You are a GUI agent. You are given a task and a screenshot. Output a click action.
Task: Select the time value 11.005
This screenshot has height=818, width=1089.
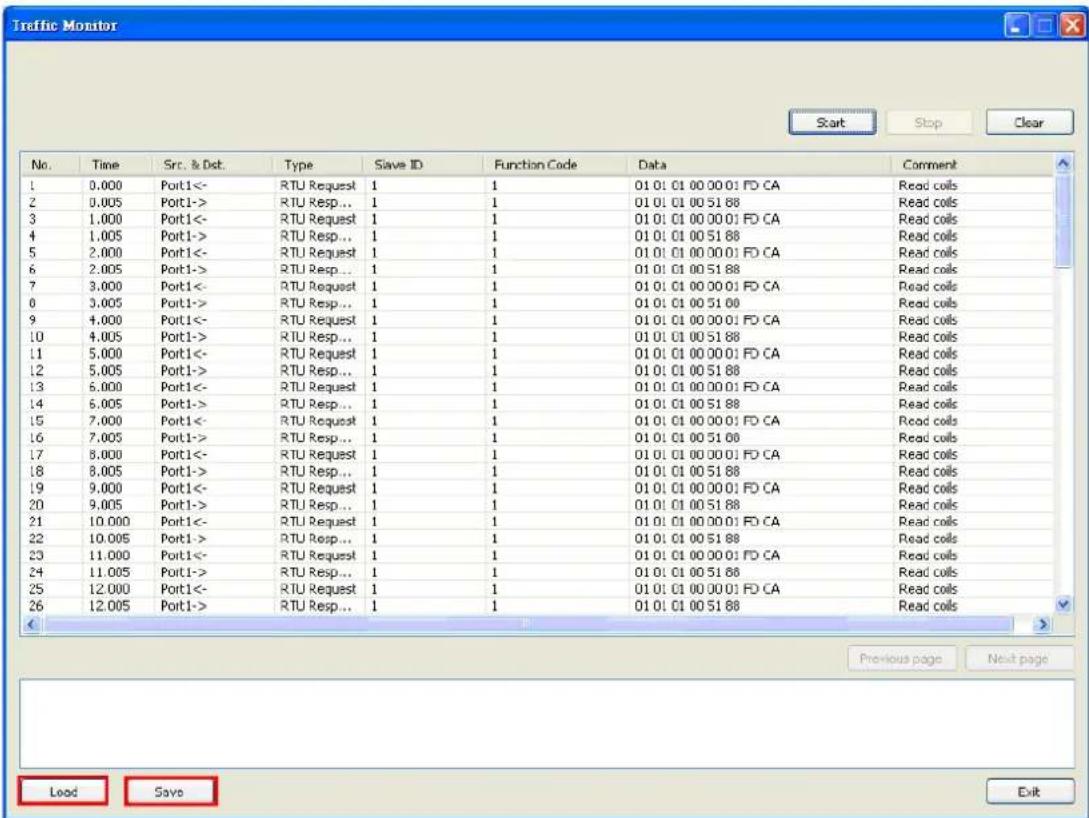tap(109, 573)
